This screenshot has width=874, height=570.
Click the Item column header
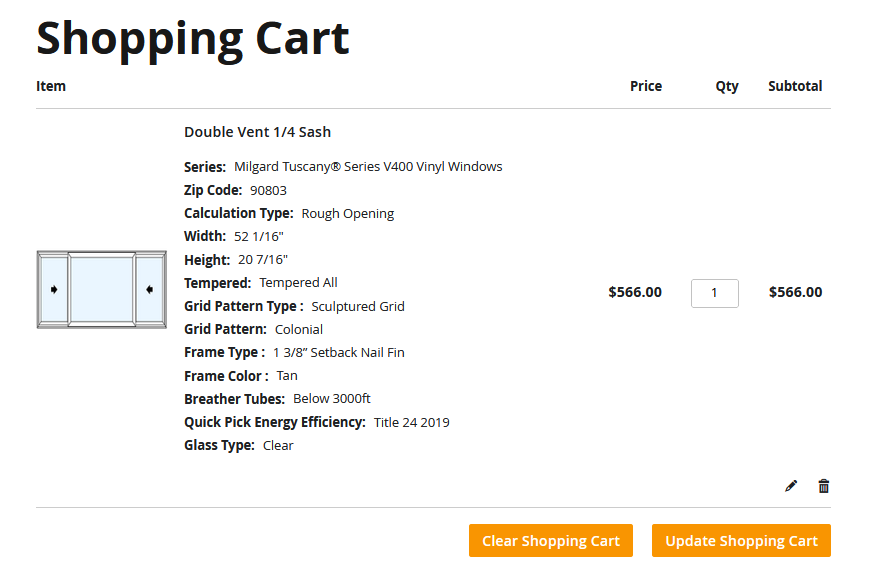click(x=51, y=86)
